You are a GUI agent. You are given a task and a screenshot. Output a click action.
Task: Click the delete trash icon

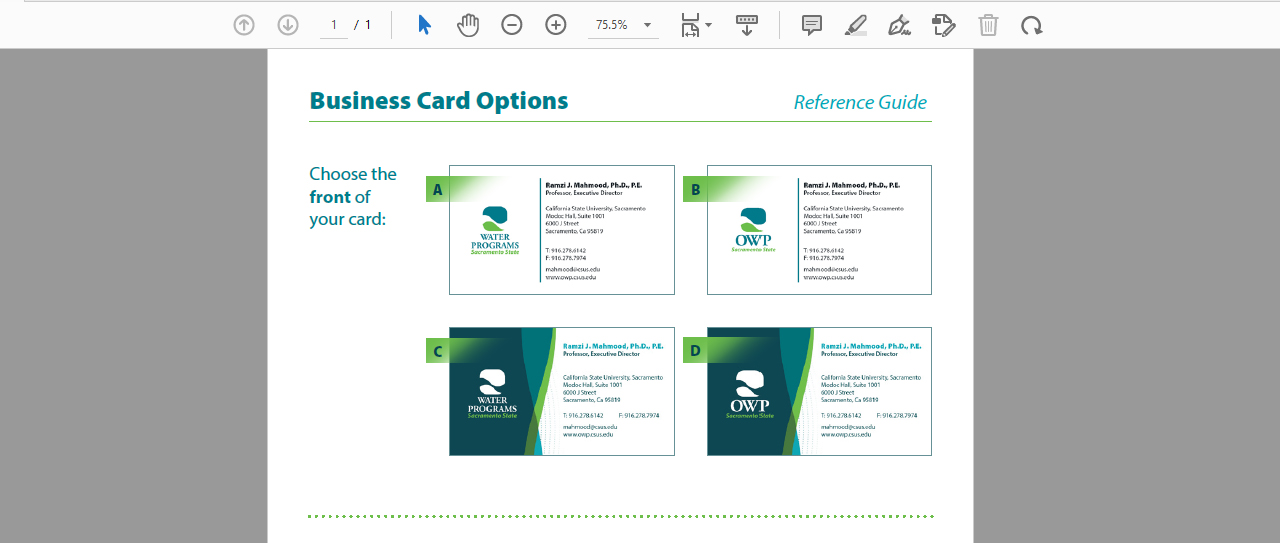(988, 25)
